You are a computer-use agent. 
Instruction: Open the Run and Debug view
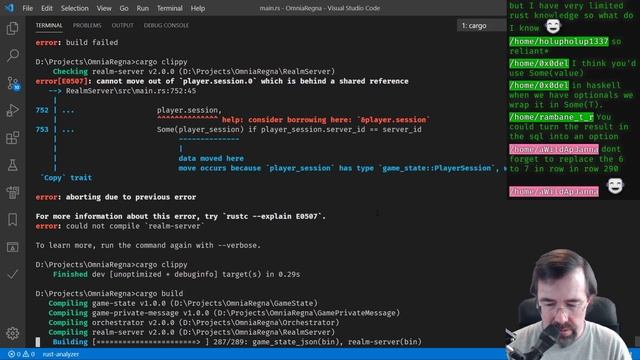click(x=13, y=110)
